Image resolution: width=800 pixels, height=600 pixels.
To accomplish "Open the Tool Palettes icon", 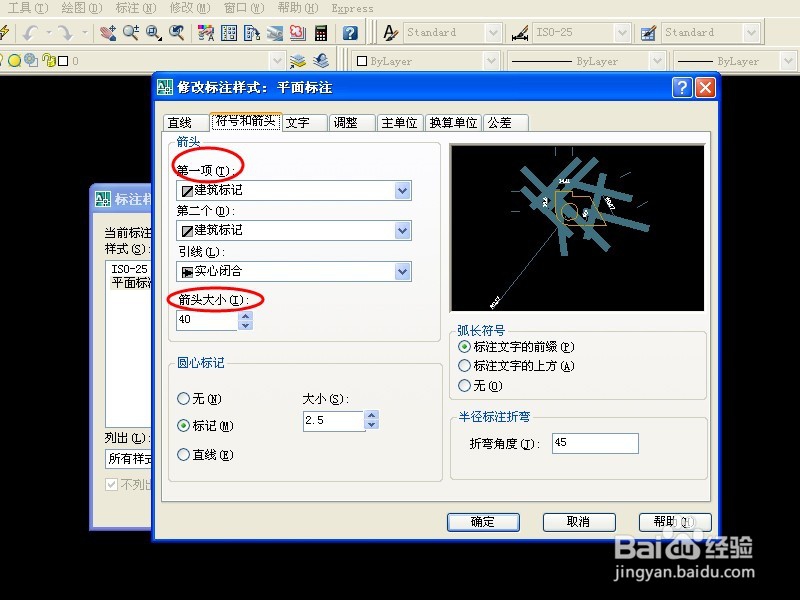I will point(252,33).
